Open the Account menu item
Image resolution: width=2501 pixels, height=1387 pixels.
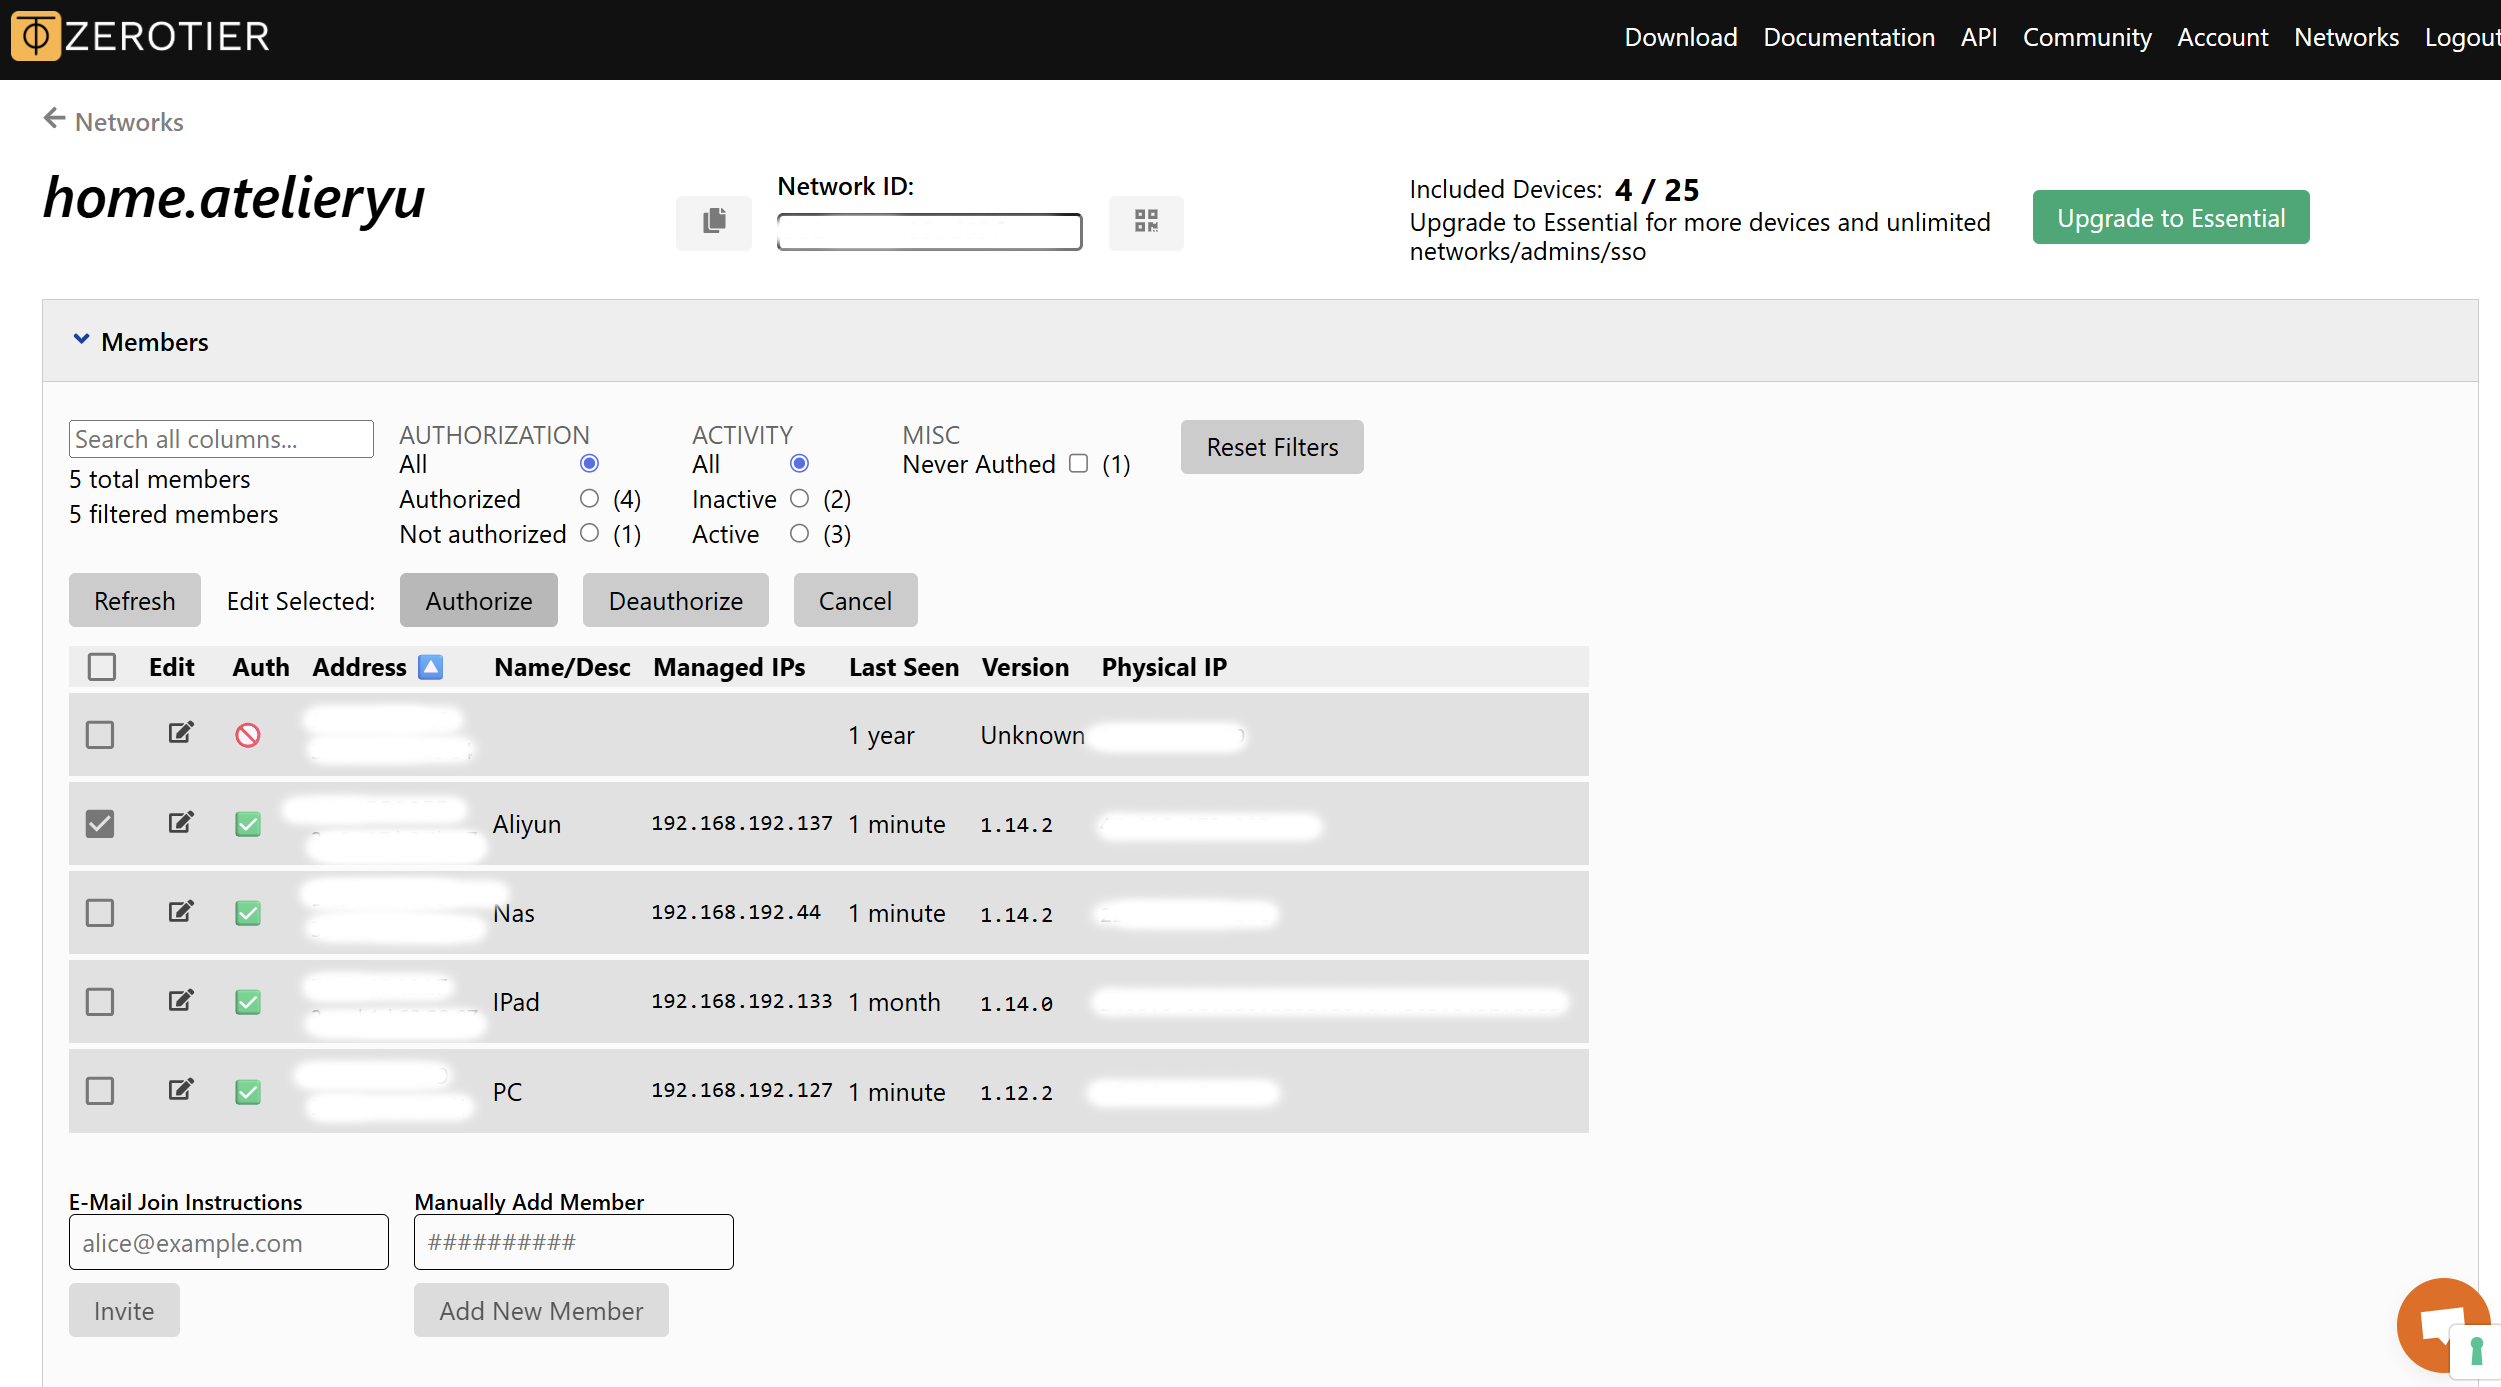point(2222,37)
